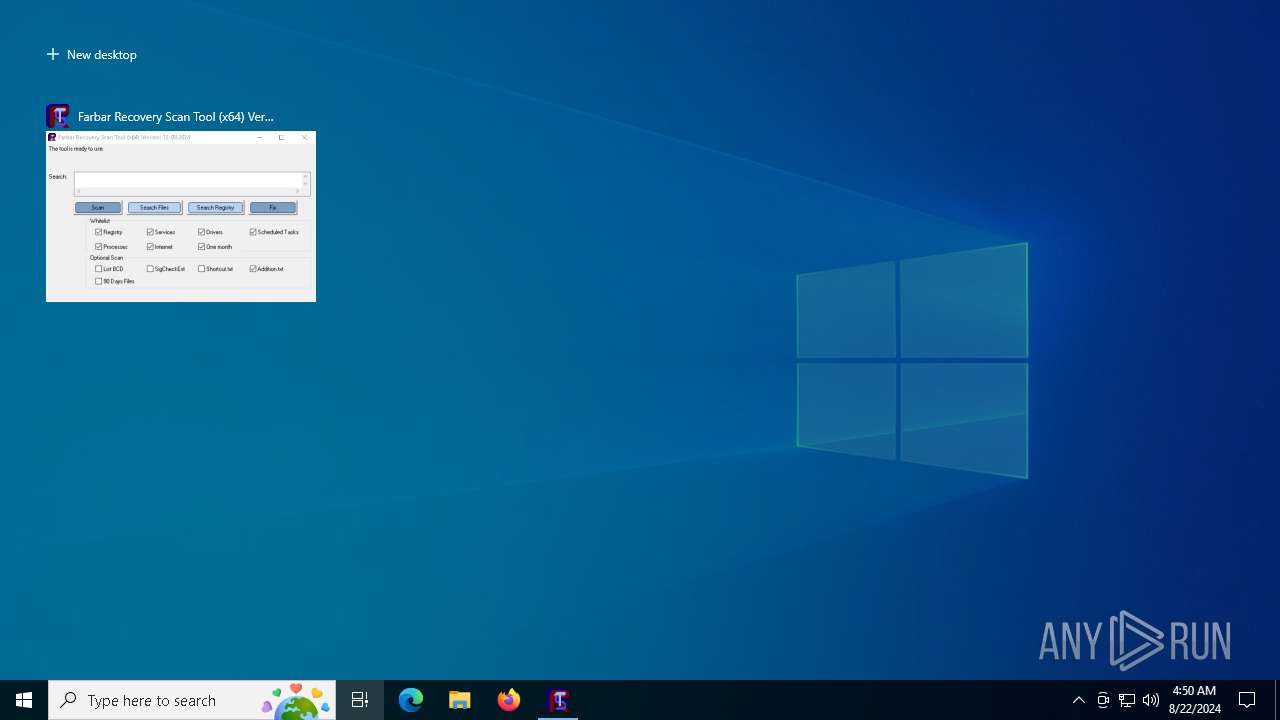Open the Windows Start menu
The width and height of the screenshot is (1280, 720).
pos(24,700)
